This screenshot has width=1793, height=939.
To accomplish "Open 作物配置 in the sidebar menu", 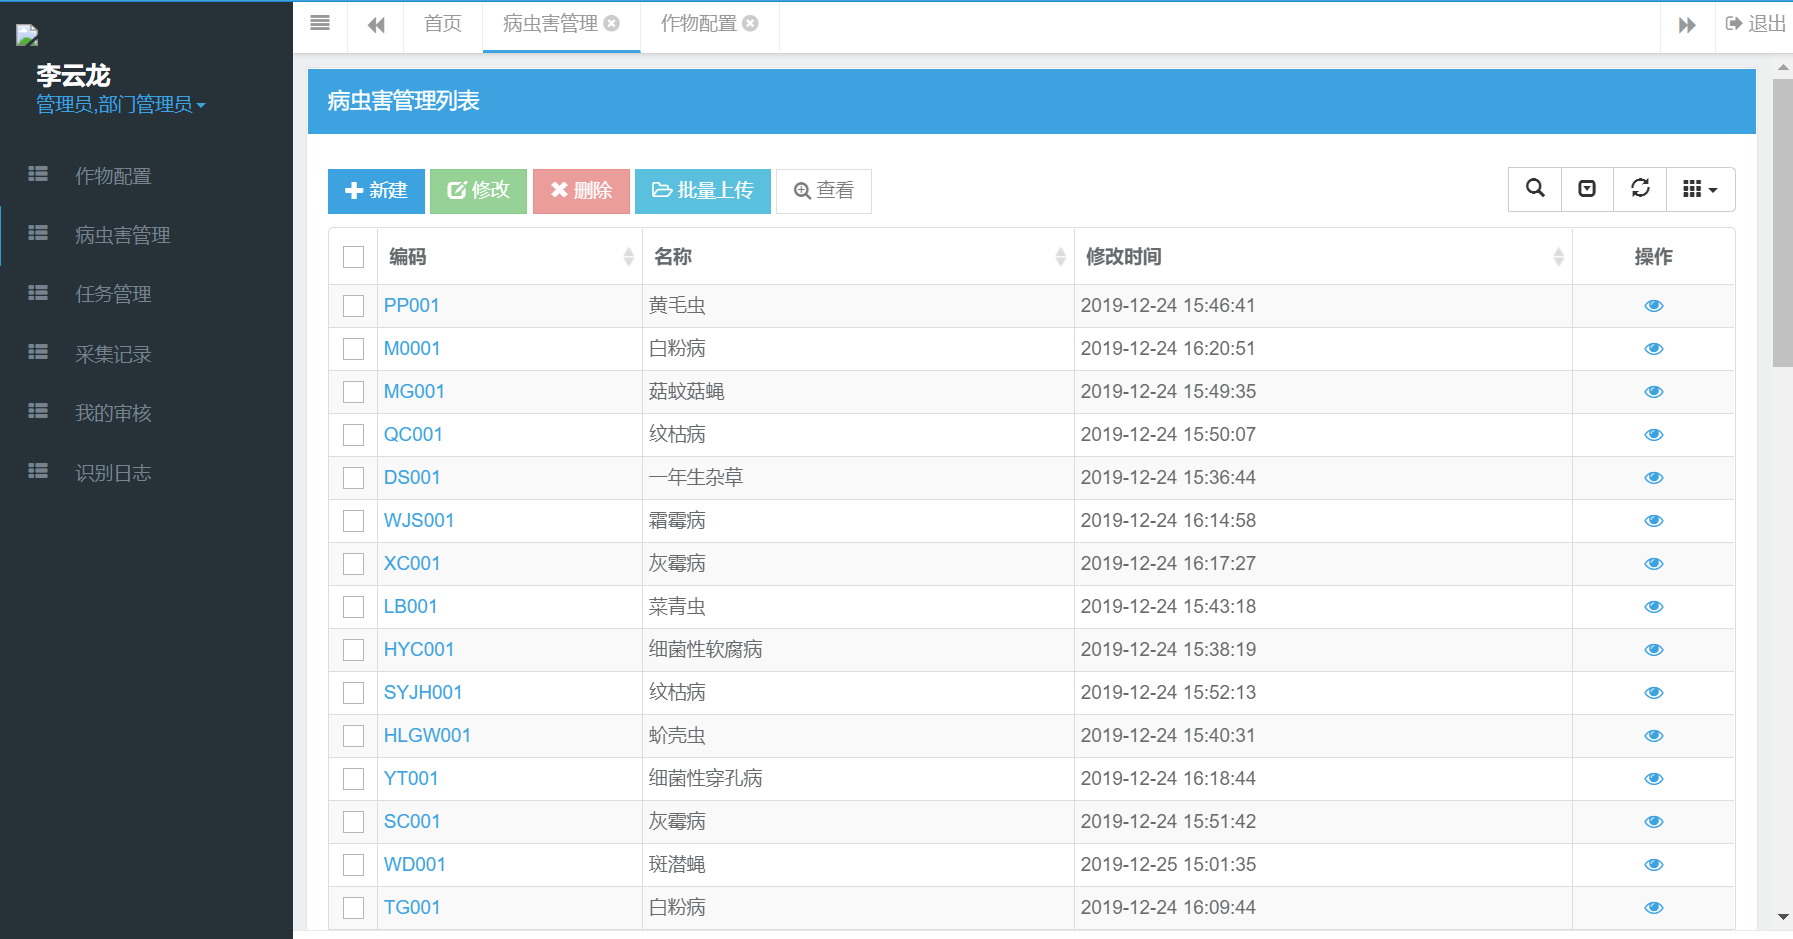I will [146, 176].
